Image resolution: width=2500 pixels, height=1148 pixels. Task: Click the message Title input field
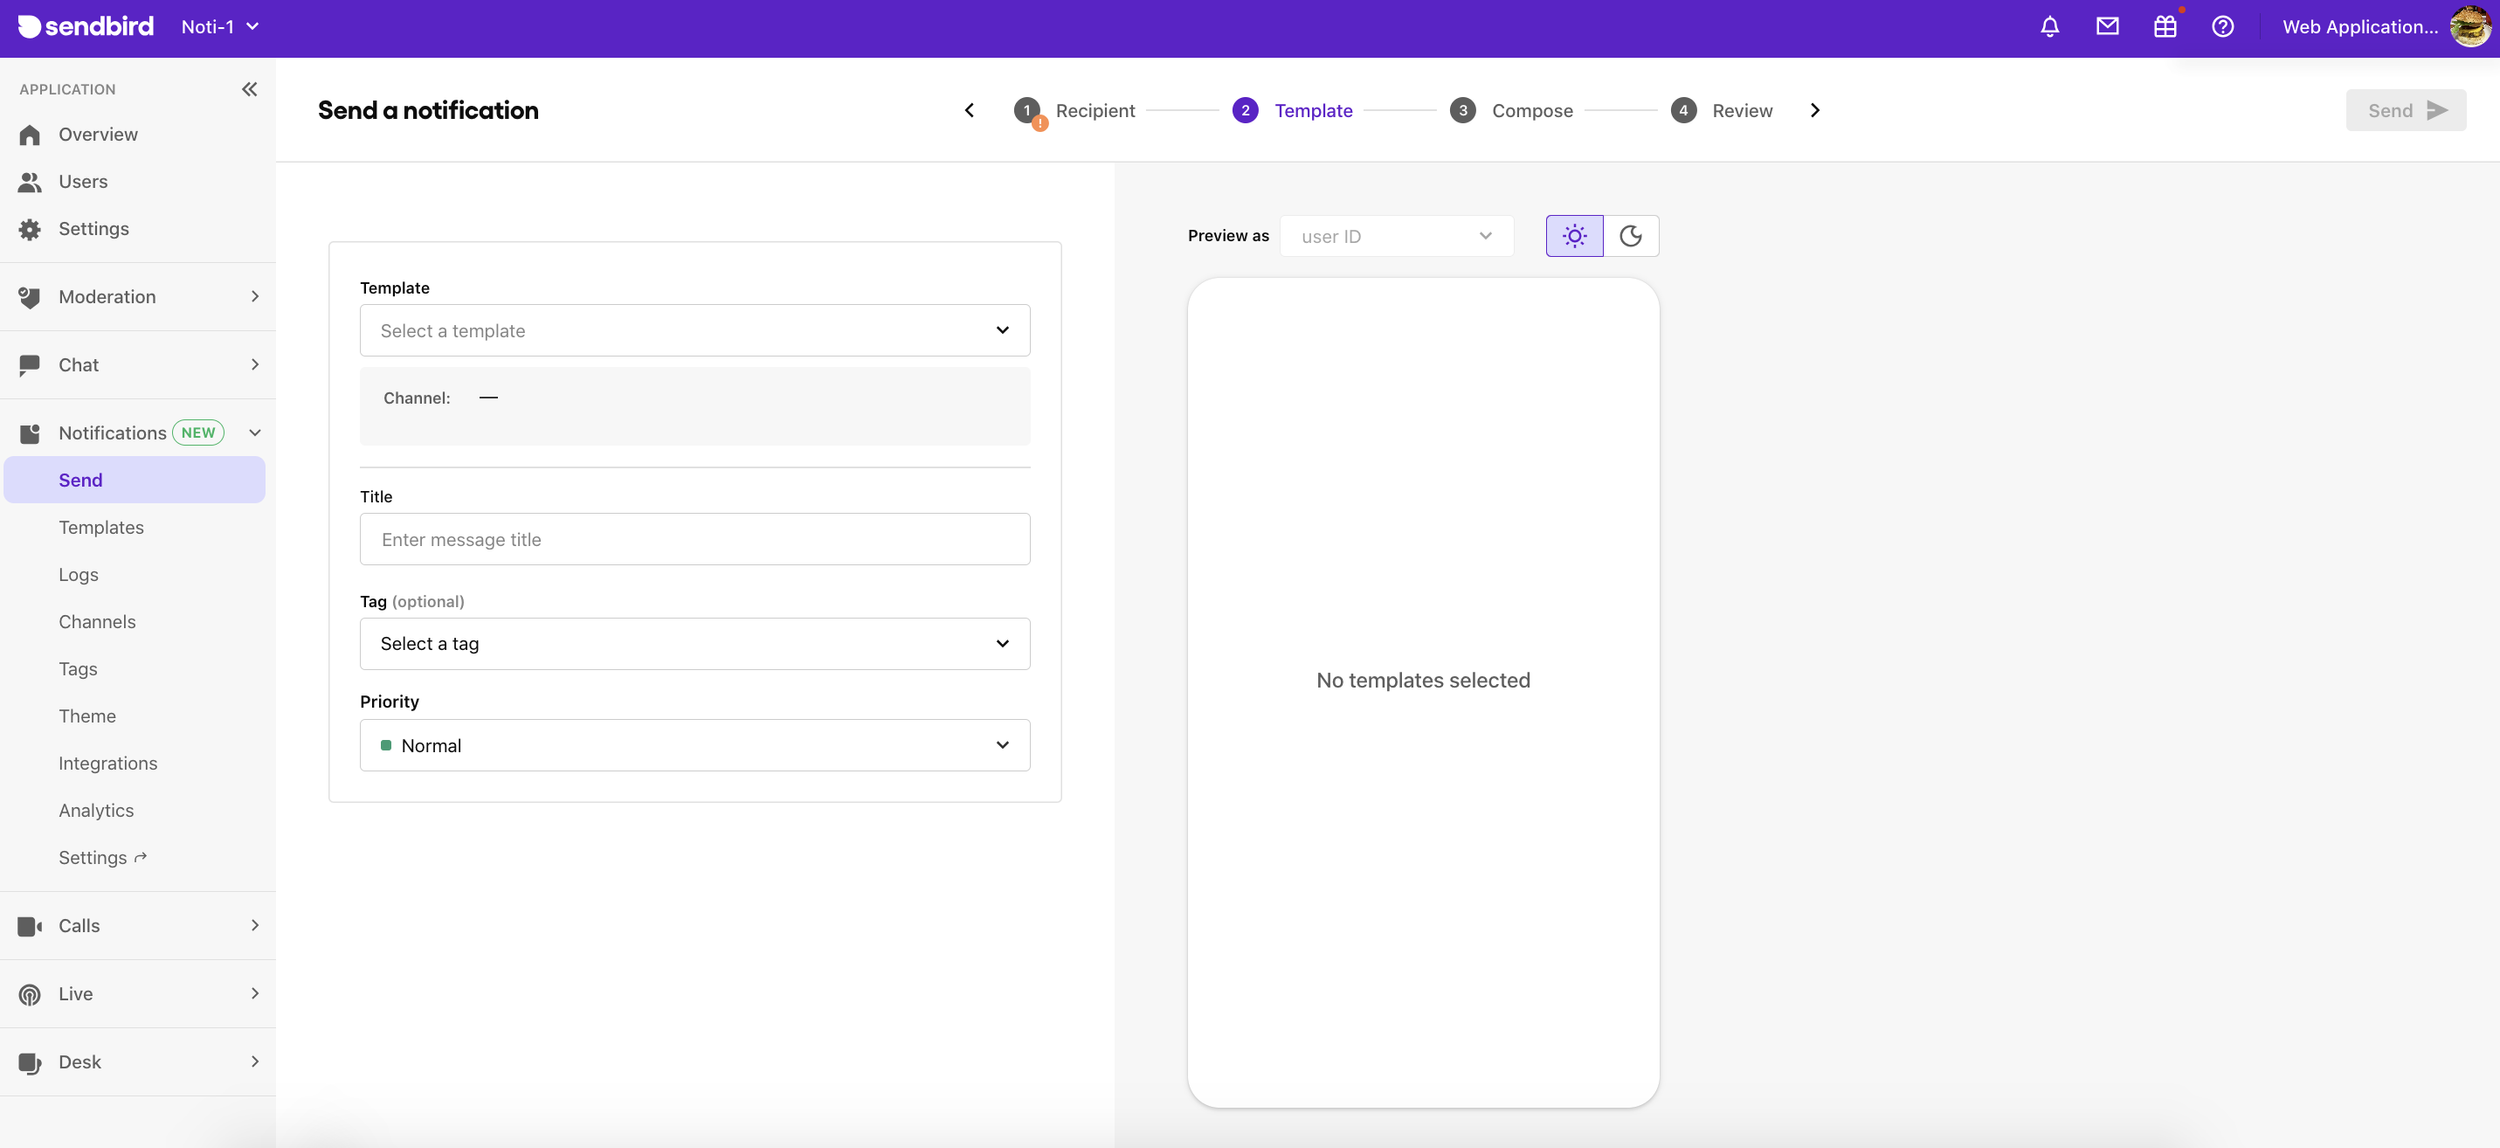tap(694, 539)
